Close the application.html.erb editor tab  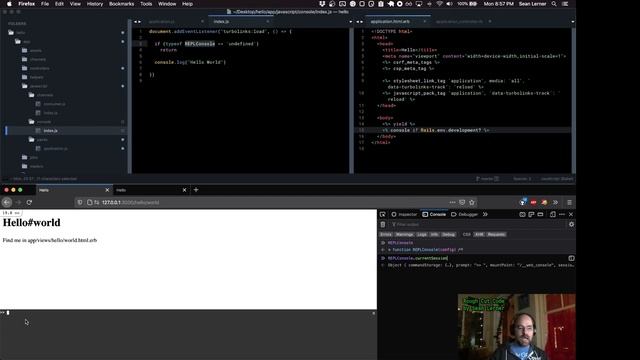(x=424, y=21)
